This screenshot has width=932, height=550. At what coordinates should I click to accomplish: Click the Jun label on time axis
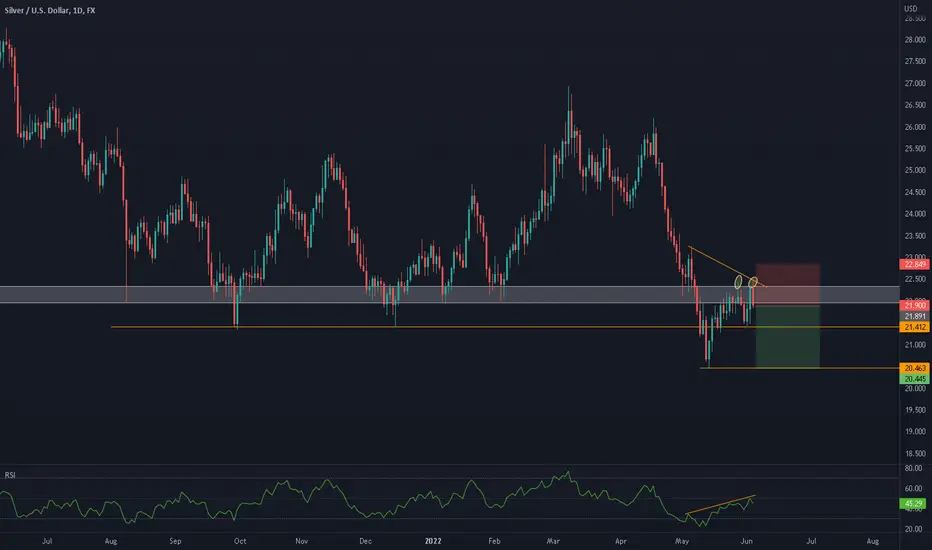[x=747, y=541]
